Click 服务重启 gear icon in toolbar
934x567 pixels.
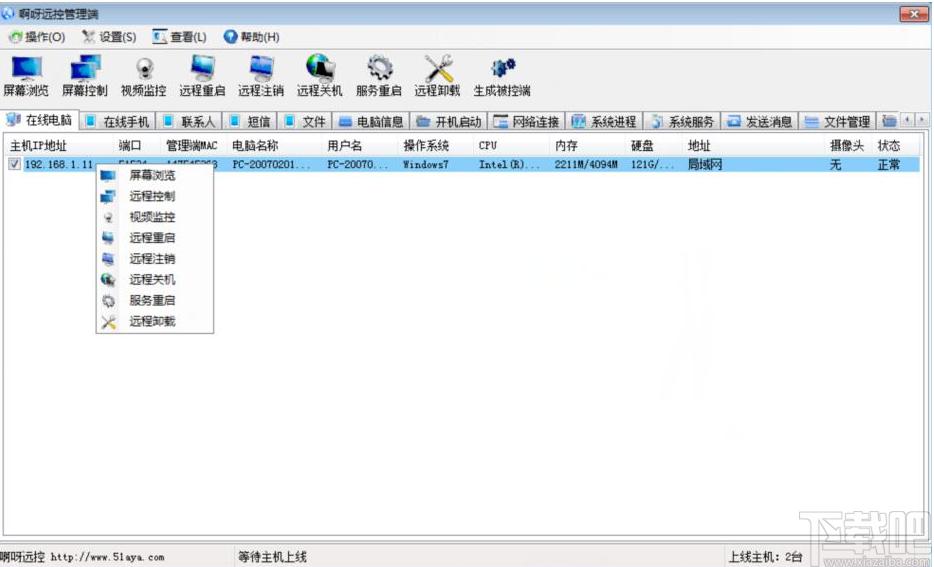pyautogui.click(x=379, y=76)
